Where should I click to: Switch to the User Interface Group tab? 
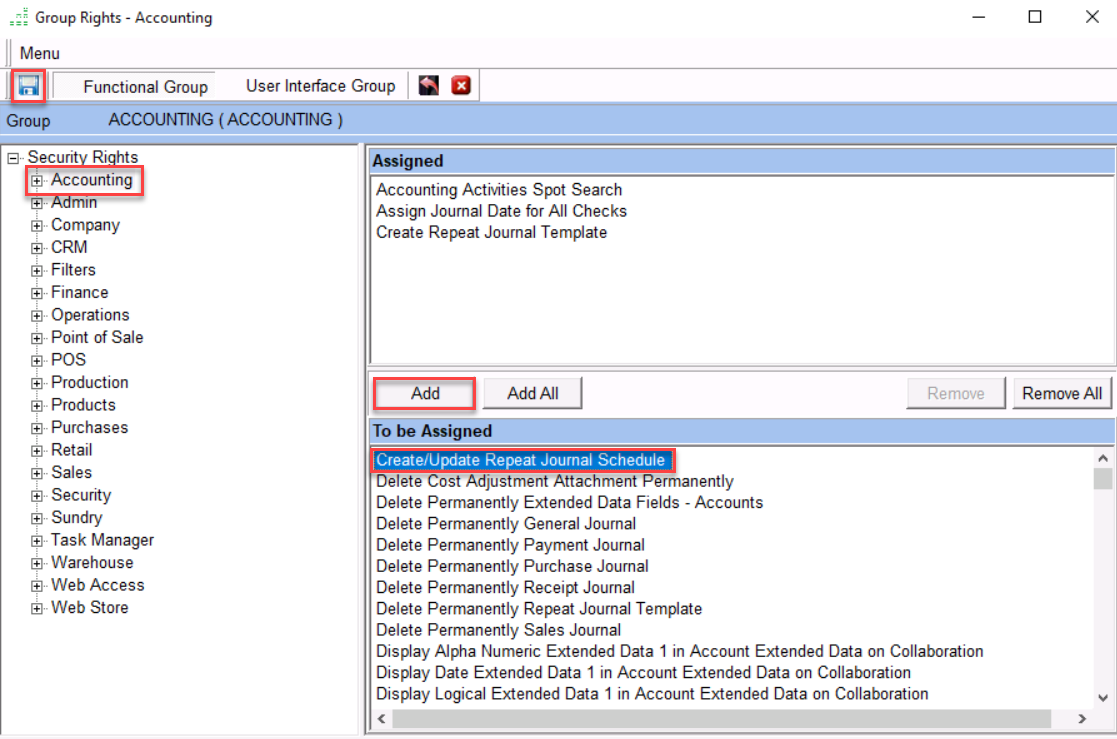click(x=320, y=86)
